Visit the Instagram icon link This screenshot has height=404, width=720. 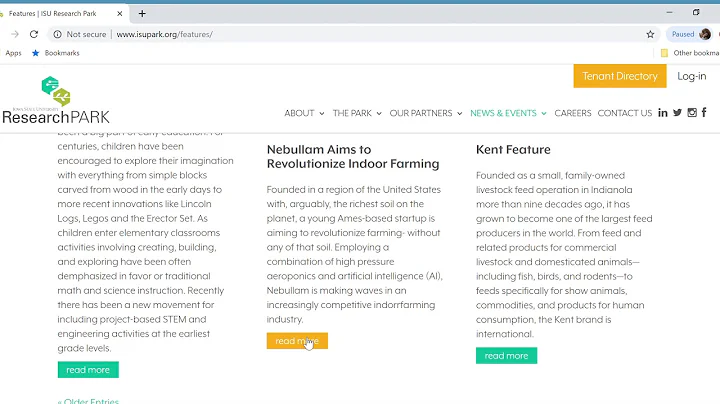click(691, 113)
